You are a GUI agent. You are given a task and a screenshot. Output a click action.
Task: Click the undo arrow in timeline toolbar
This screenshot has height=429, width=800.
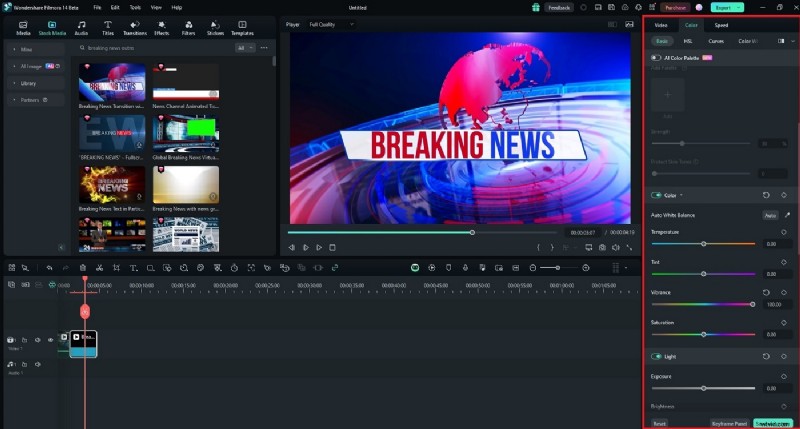(x=49, y=268)
